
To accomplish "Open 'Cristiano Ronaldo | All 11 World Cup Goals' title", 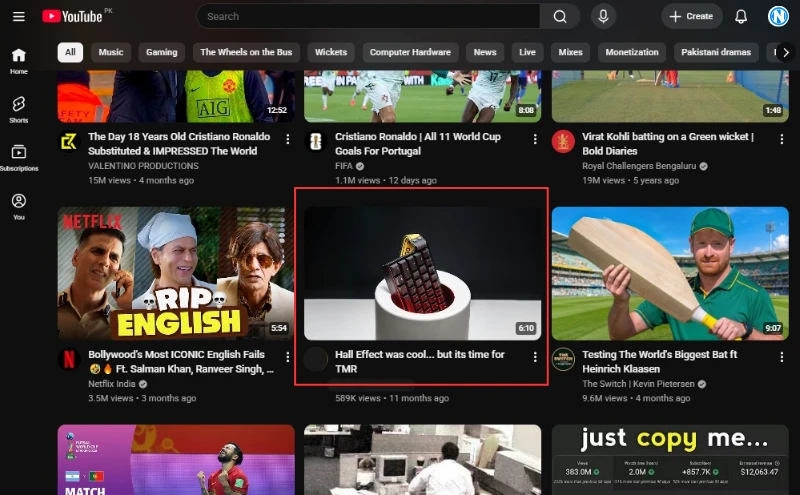I will (418, 143).
